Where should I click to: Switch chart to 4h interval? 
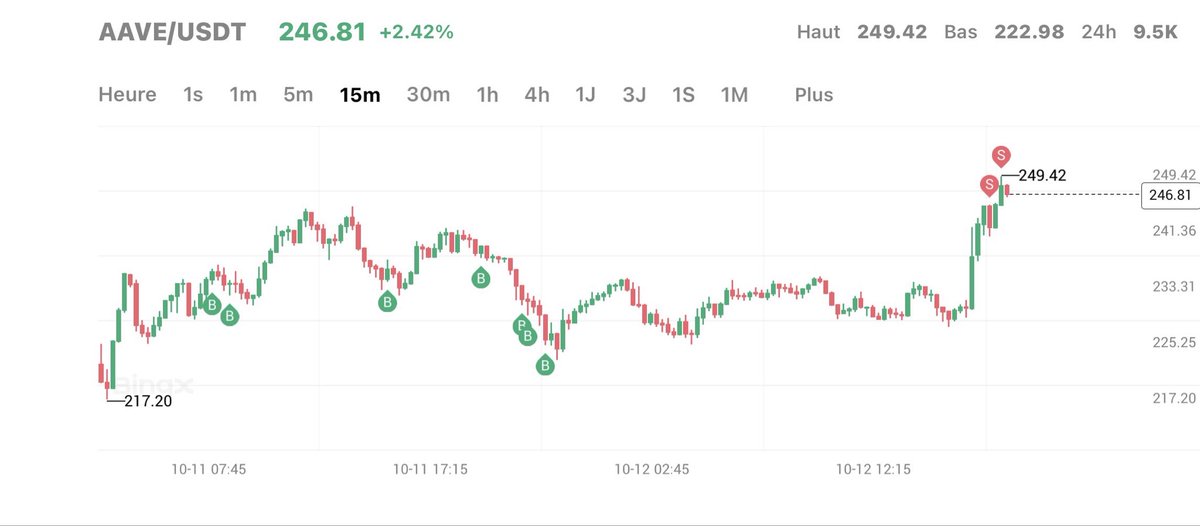[x=537, y=95]
